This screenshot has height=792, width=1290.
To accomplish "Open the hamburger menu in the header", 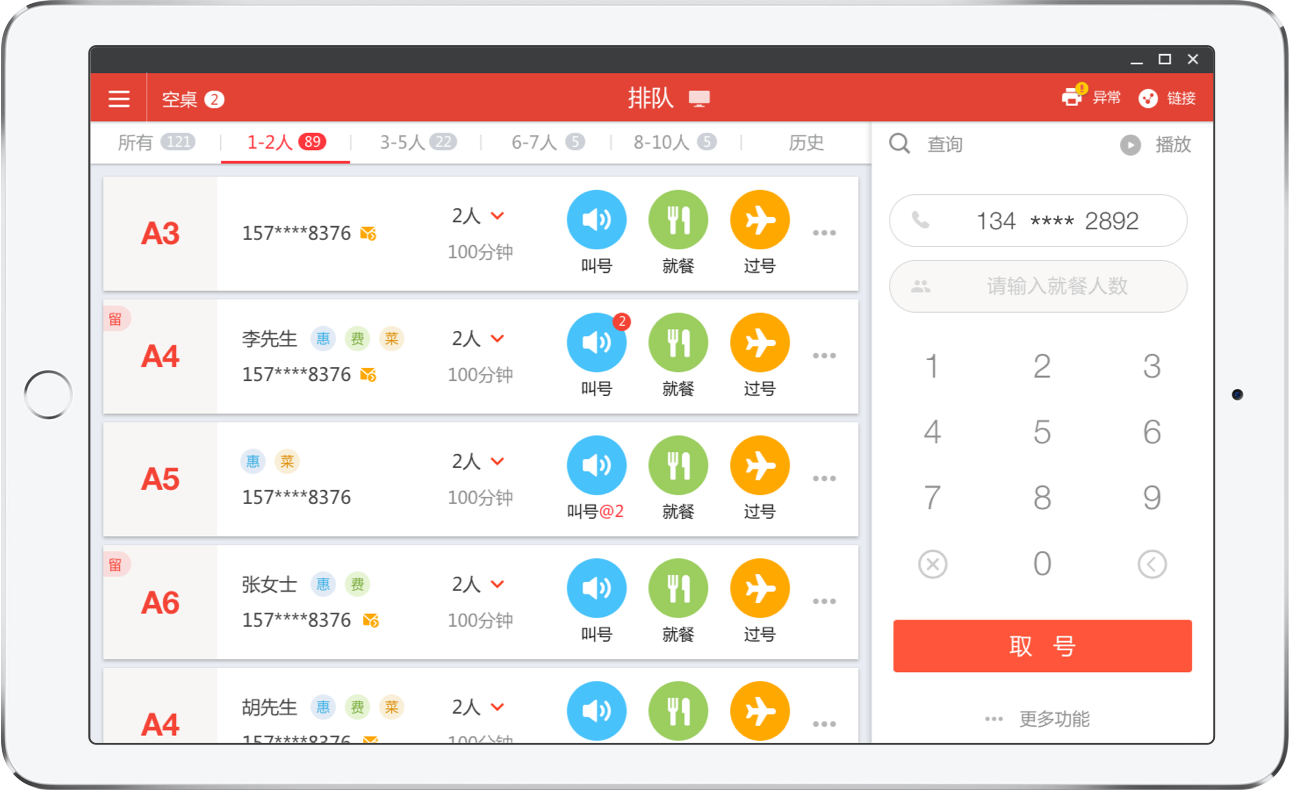I will [x=119, y=98].
